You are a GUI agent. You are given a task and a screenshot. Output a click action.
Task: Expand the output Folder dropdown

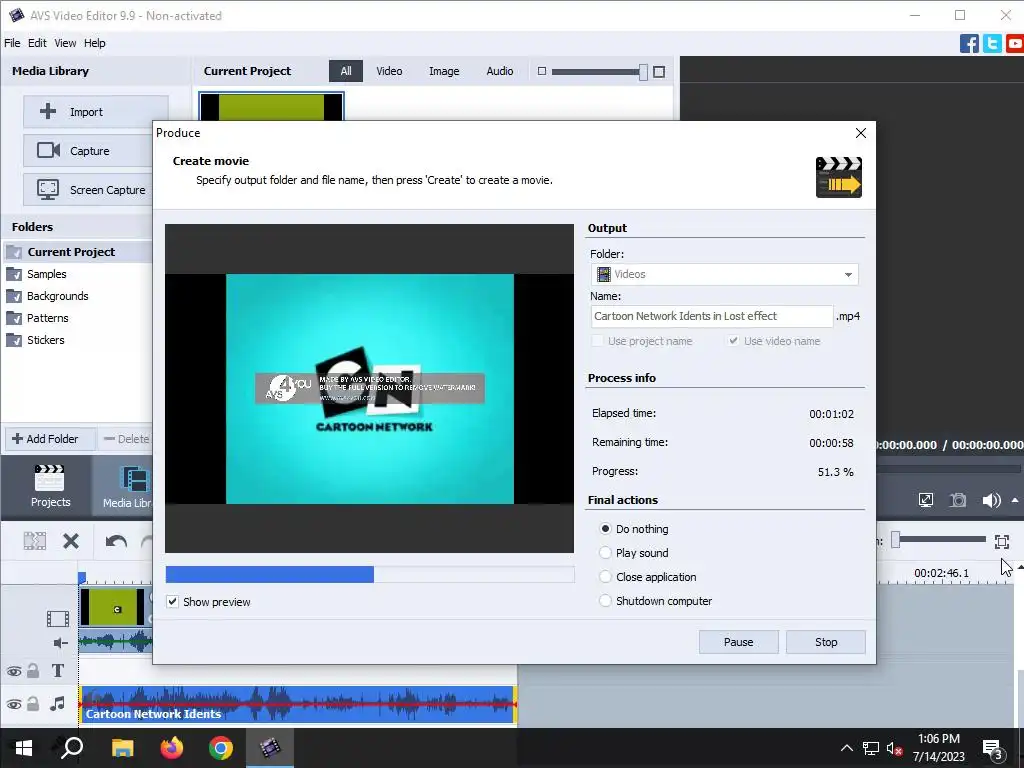[848, 274]
